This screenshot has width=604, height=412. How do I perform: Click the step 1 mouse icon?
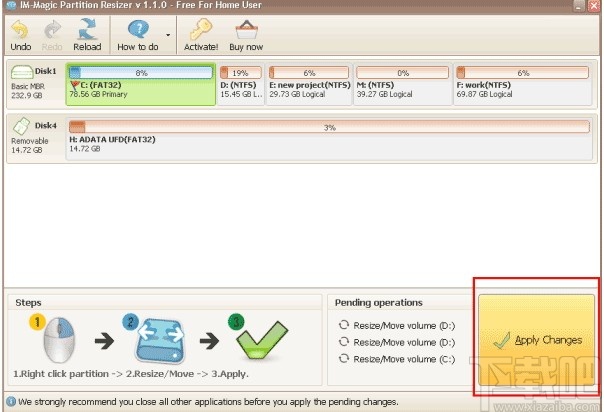(x=59, y=340)
